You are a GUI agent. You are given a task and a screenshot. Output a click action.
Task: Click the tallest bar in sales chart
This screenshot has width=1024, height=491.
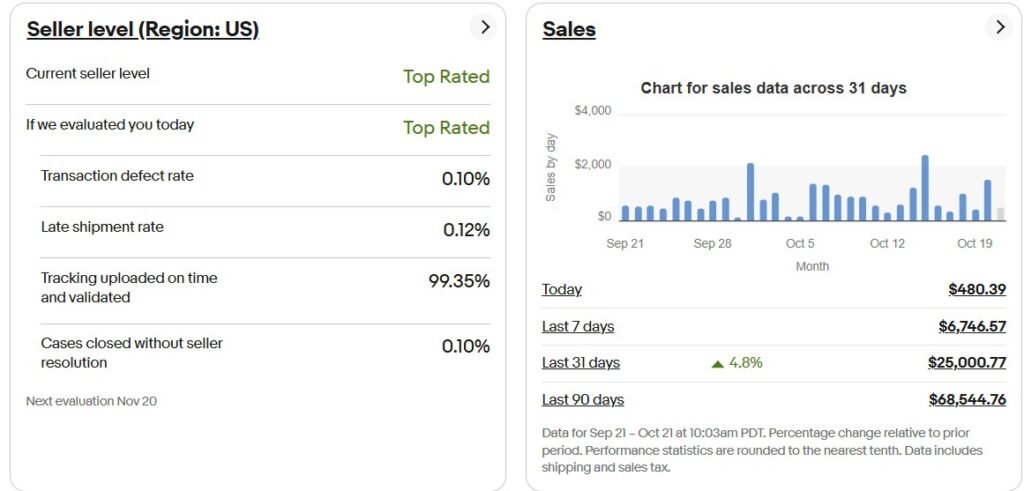coord(925,188)
